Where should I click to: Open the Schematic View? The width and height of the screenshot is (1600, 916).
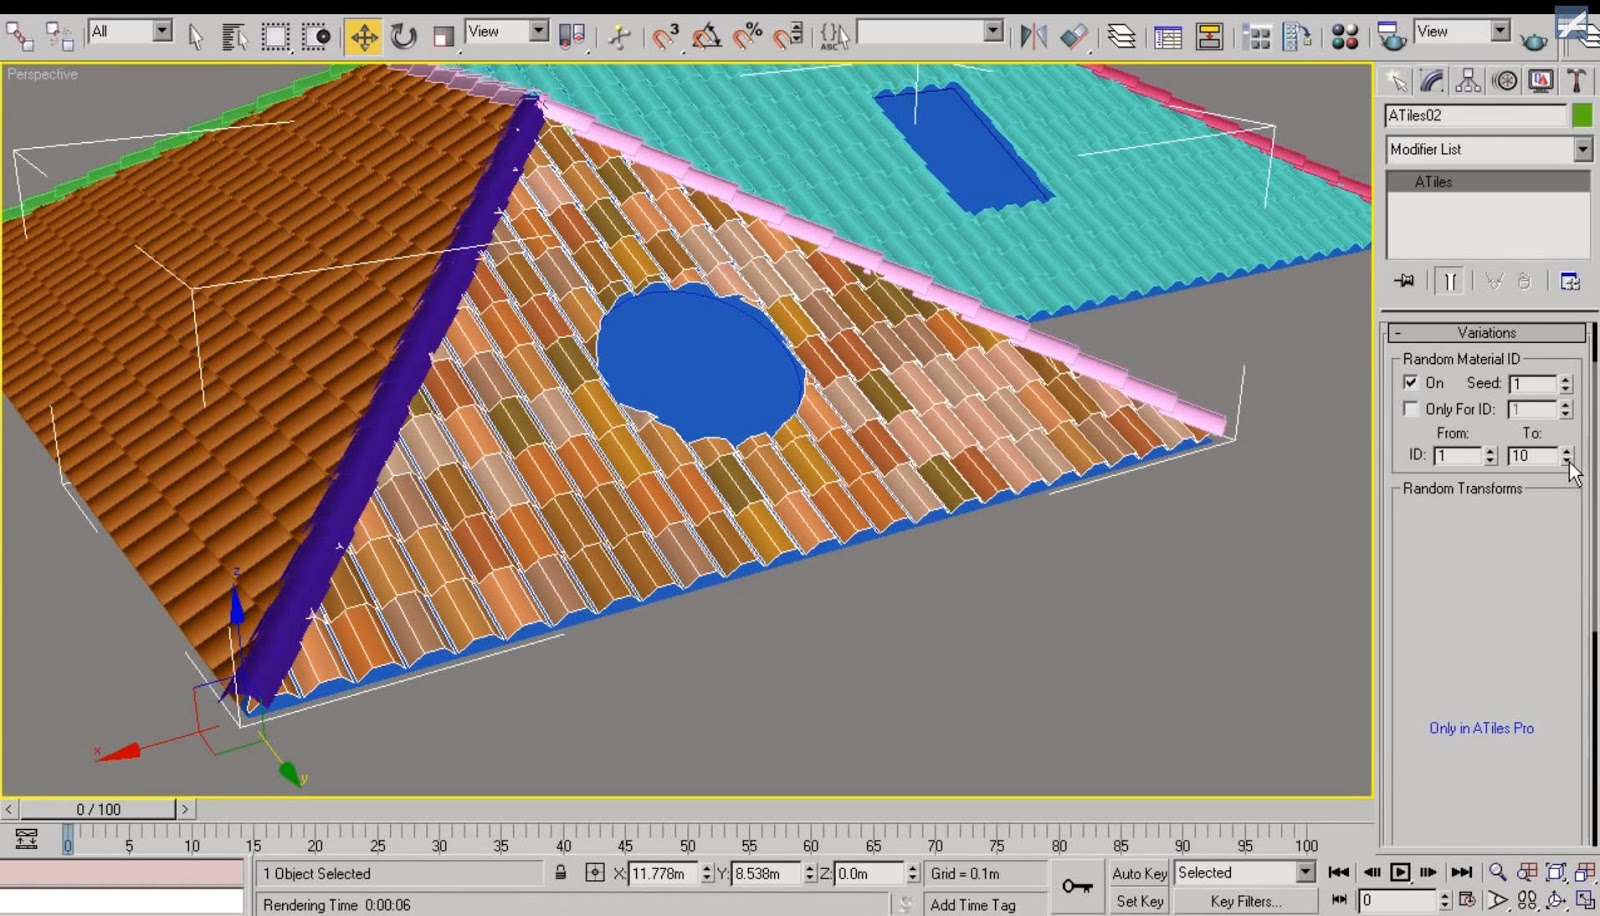[x=1207, y=36]
